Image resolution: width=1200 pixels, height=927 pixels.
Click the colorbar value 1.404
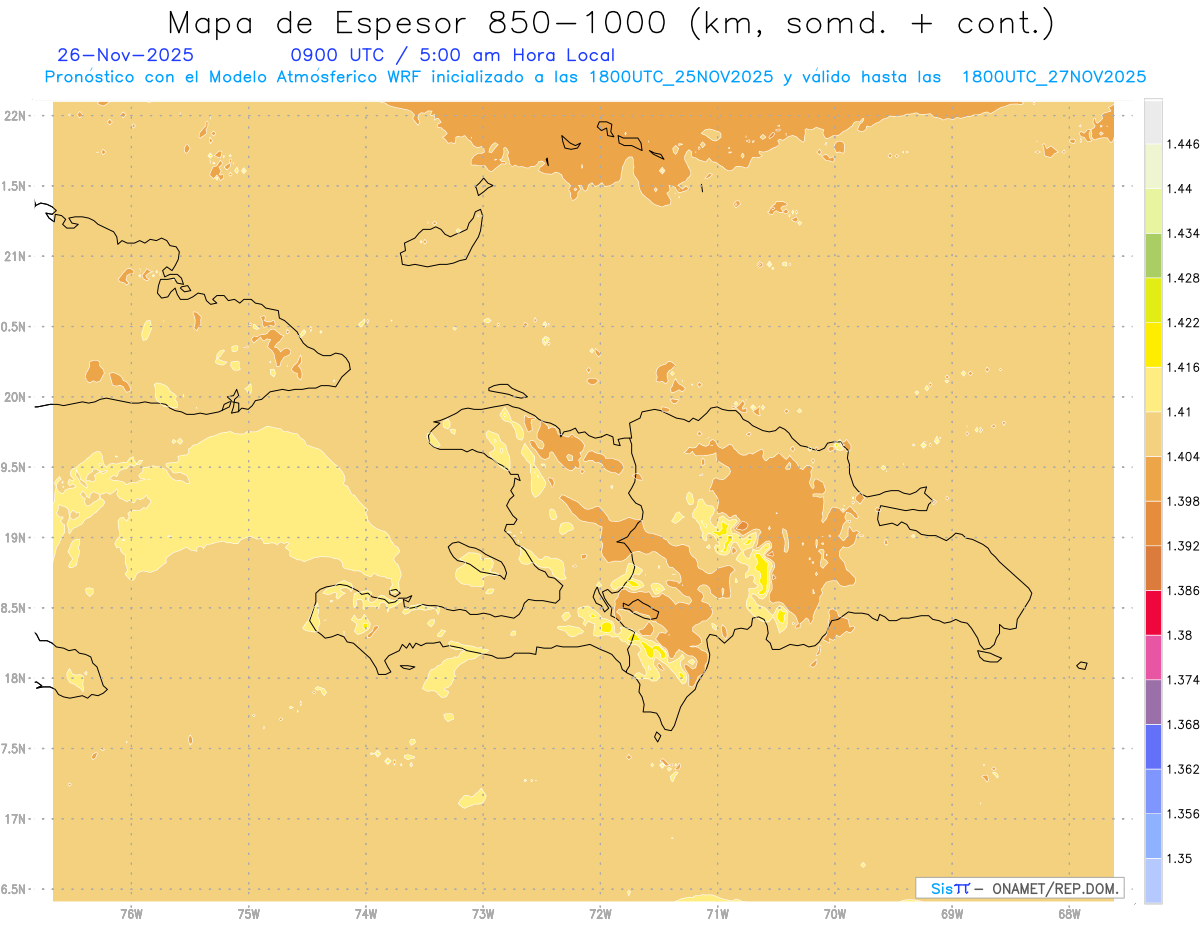pos(1185,457)
